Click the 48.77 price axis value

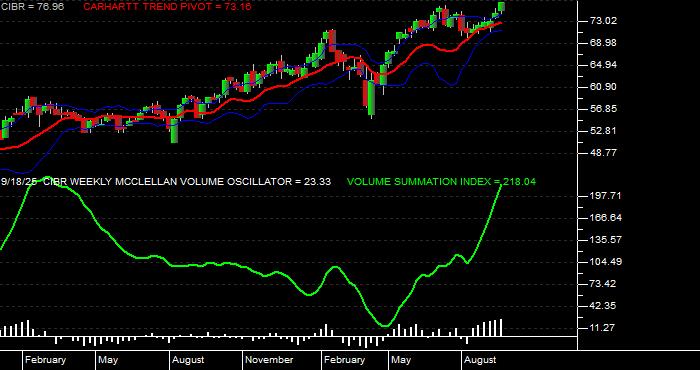(x=603, y=153)
